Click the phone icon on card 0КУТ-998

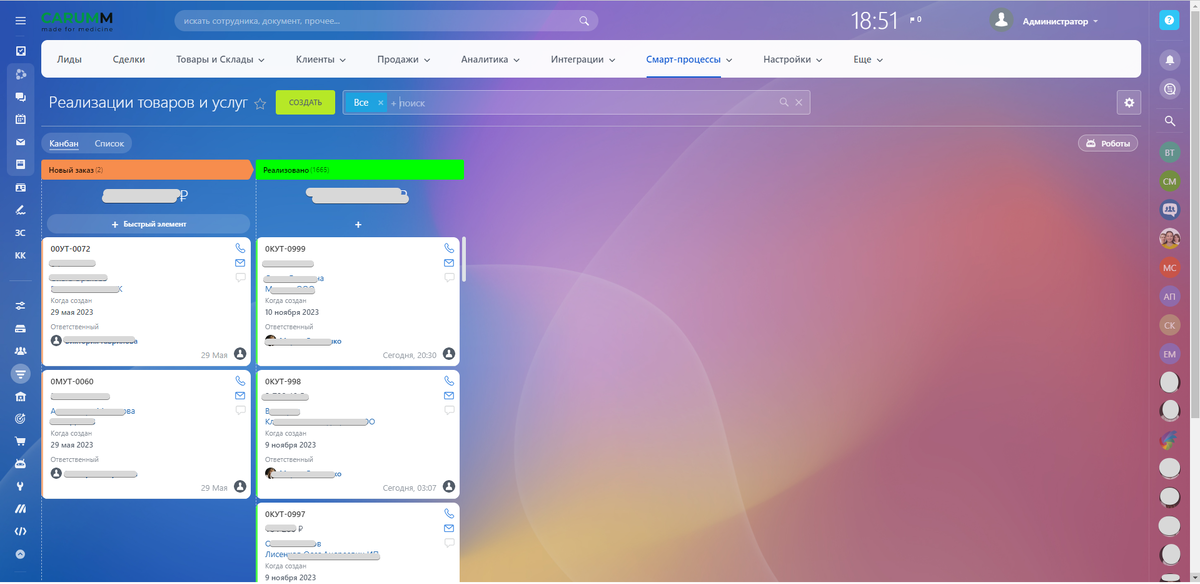449,381
